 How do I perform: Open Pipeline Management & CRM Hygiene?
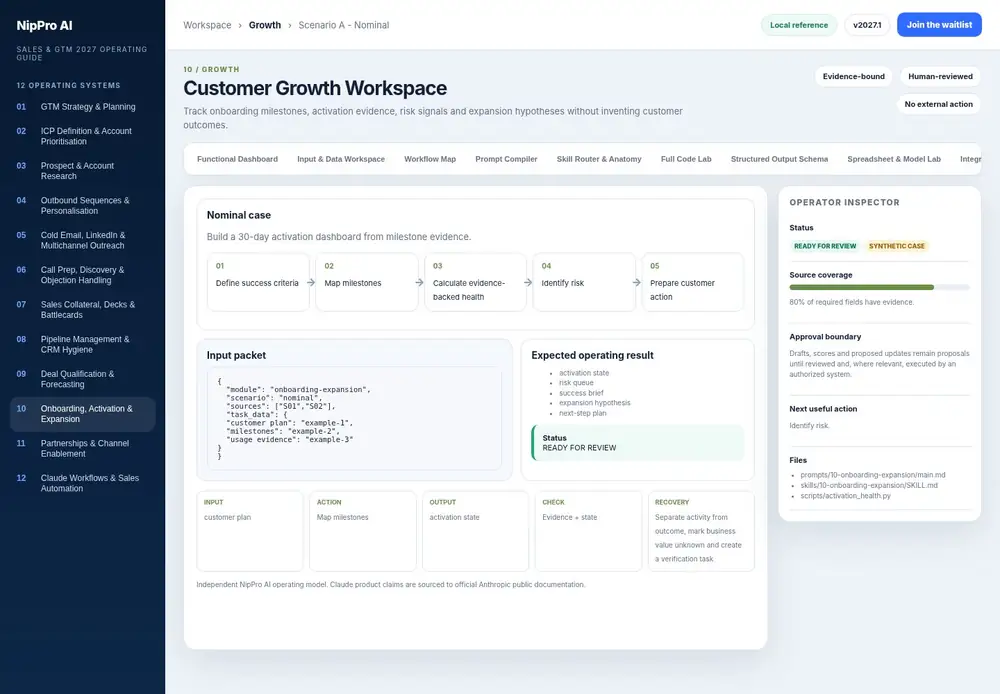coord(82,344)
